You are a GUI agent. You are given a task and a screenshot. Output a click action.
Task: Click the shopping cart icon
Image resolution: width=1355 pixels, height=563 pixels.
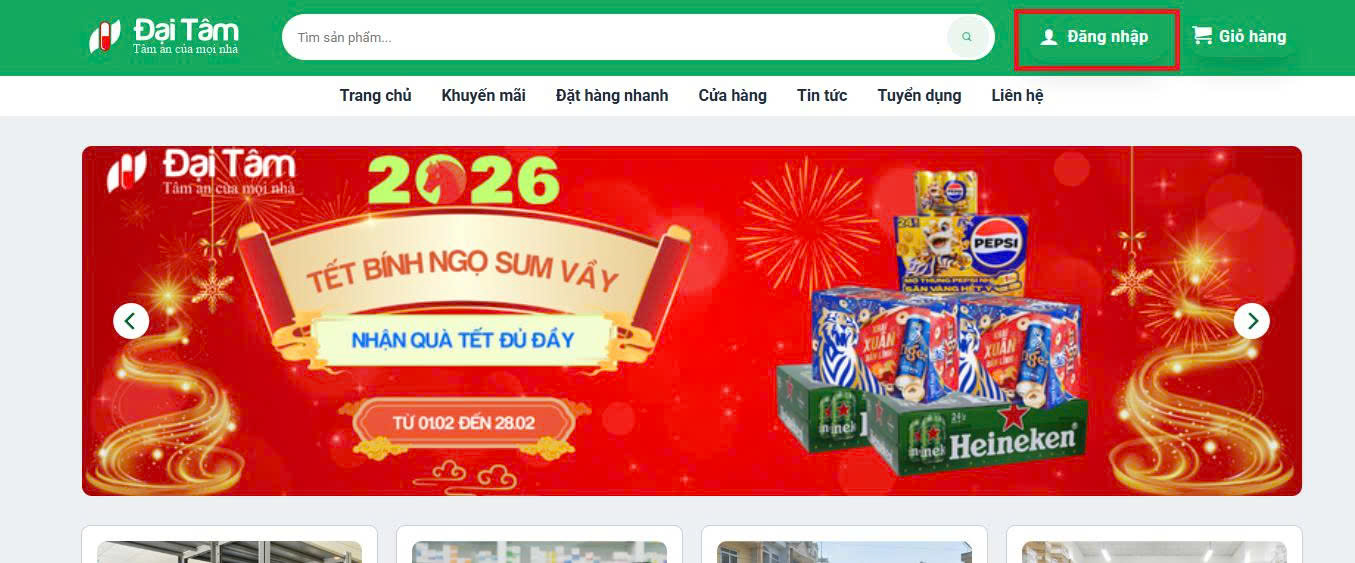click(1202, 36)
